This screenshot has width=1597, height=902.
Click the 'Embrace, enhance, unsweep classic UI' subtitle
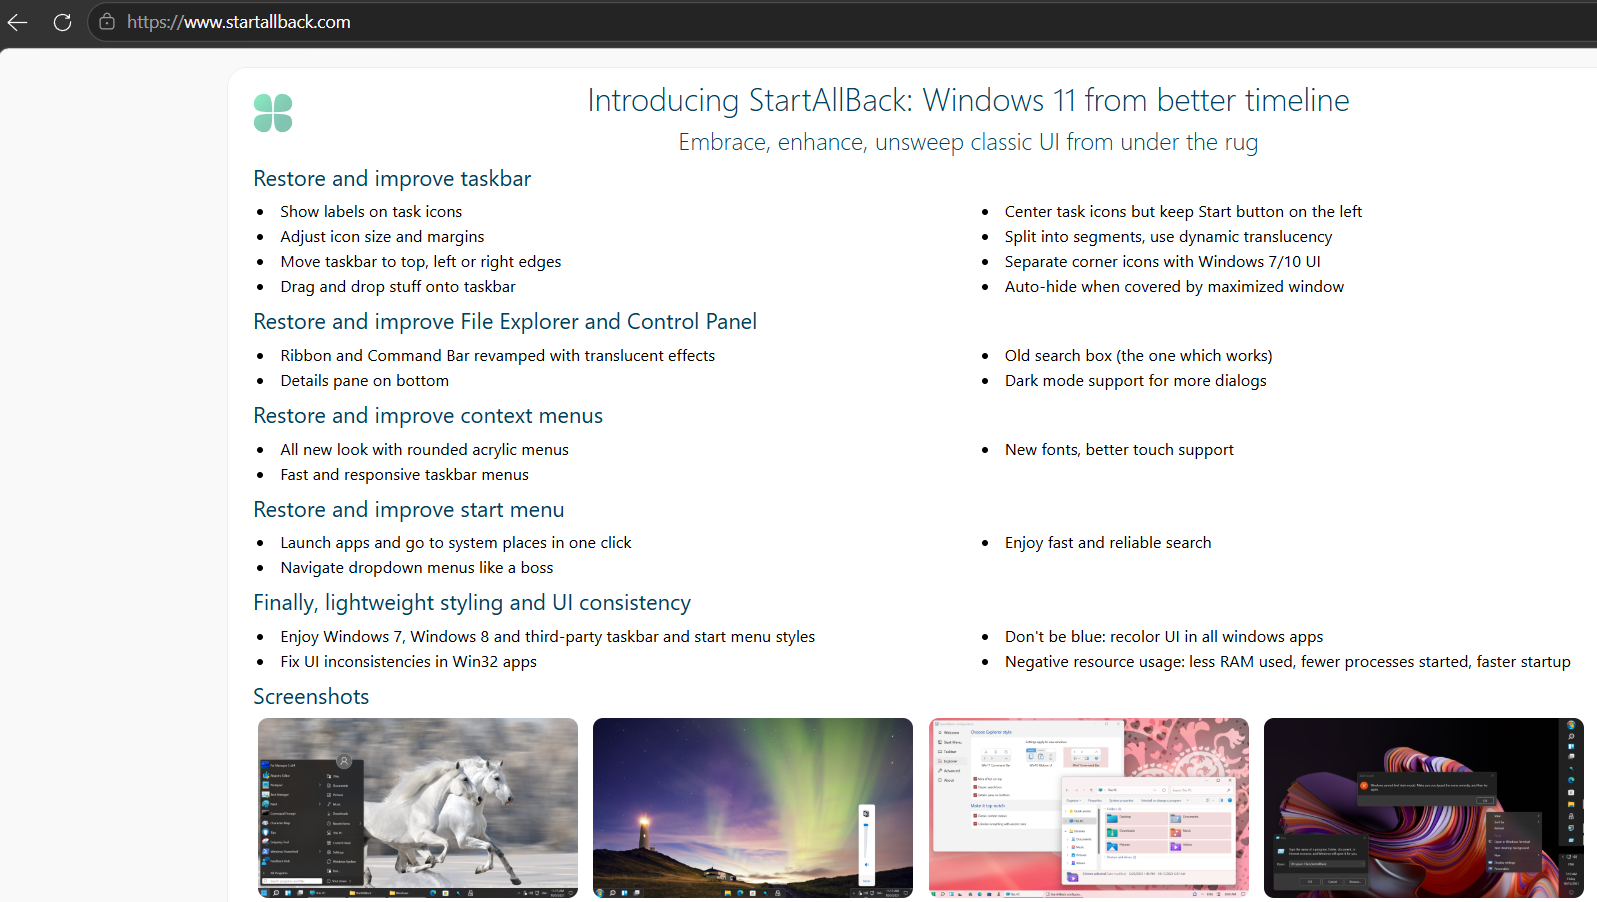tap(968, 142)
